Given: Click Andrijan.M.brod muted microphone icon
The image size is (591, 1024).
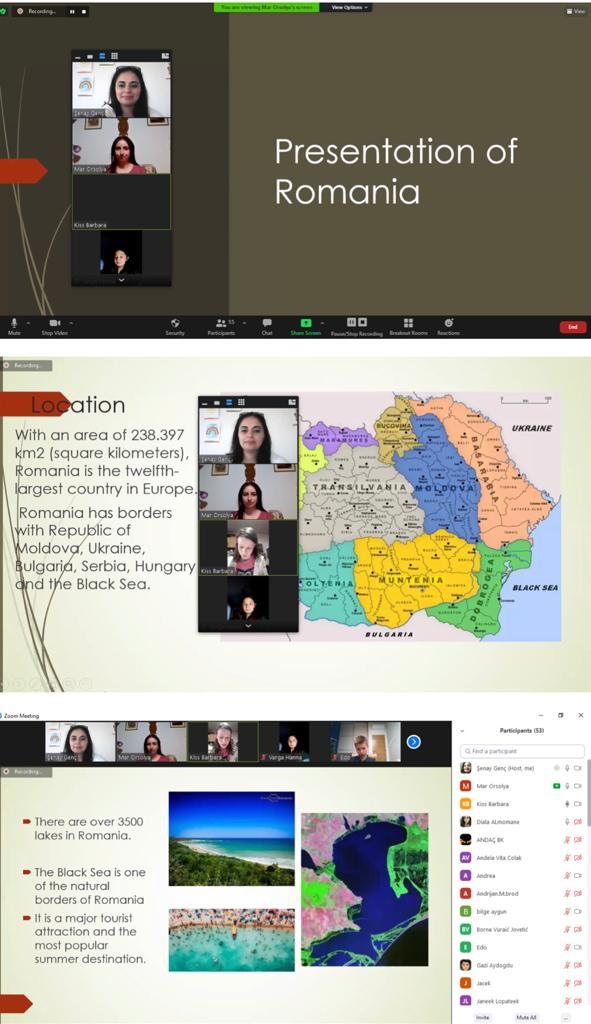Looking at the screenshot, I should pos(567,893).
